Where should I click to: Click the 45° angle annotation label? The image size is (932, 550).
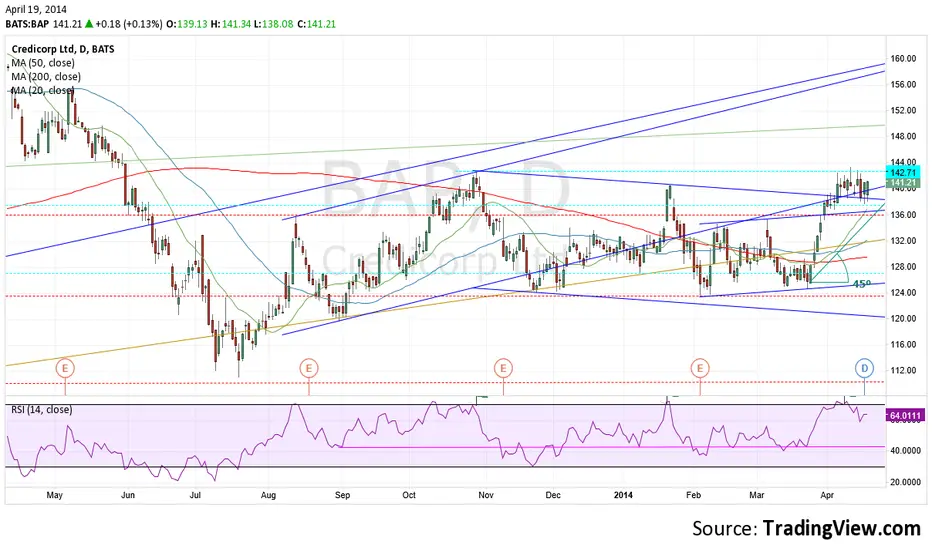861,284
